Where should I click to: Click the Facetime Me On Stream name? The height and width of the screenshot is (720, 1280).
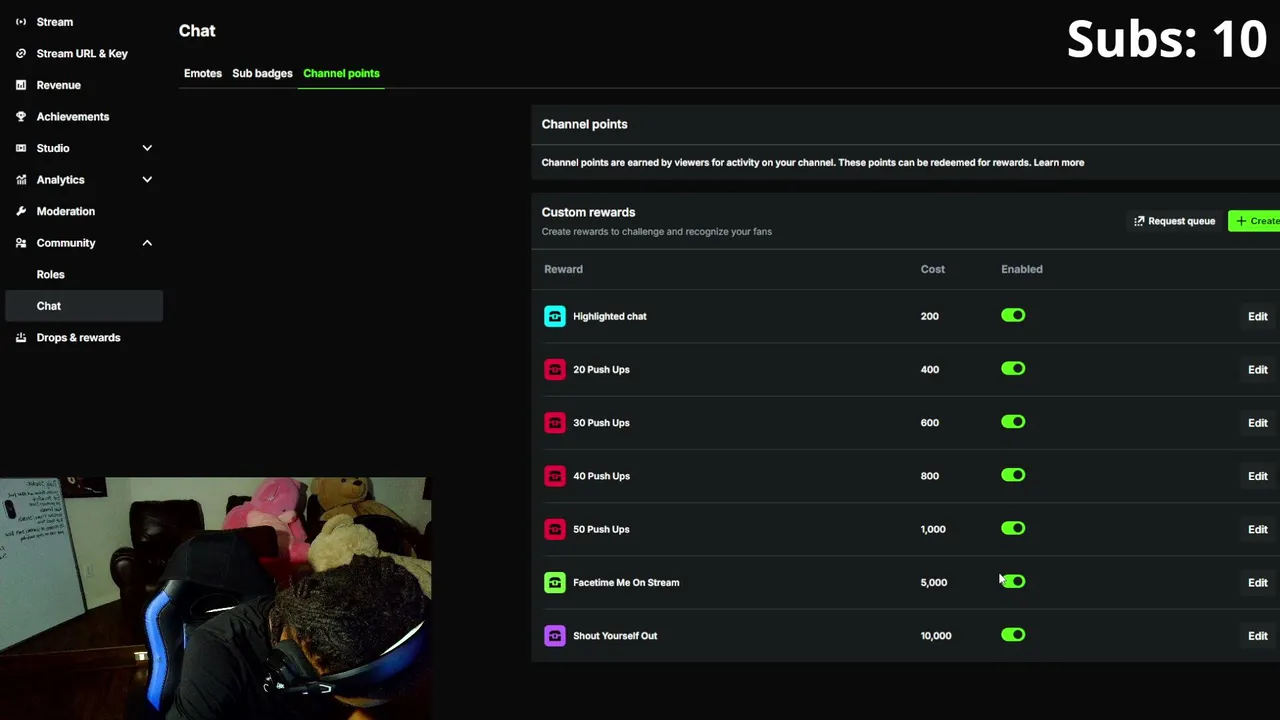(626, 582)
